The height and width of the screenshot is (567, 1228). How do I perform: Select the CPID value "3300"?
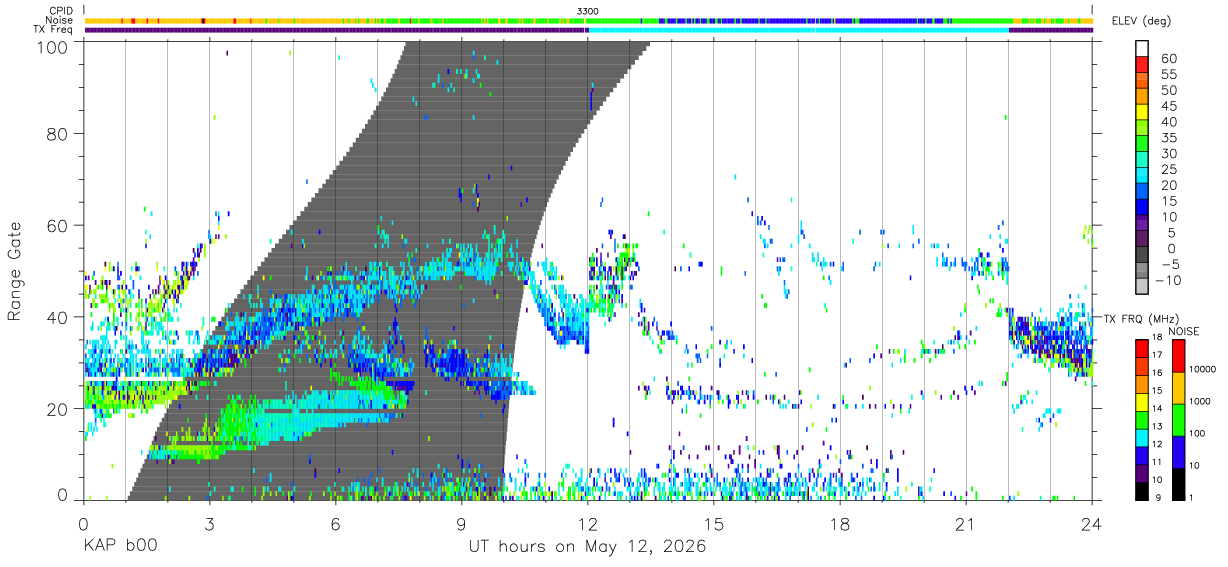click(x=588, y=10)
